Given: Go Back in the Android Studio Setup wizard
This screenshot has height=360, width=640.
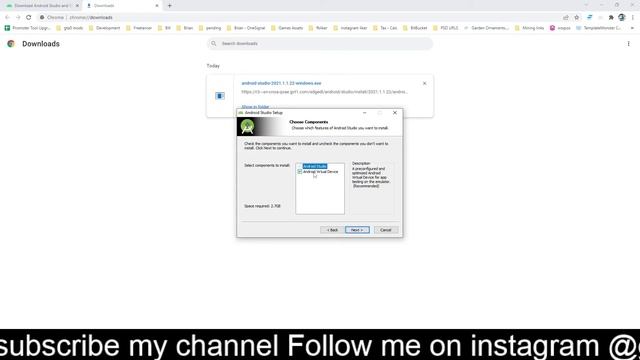Looking at the screenshot, I should point(332,230).
